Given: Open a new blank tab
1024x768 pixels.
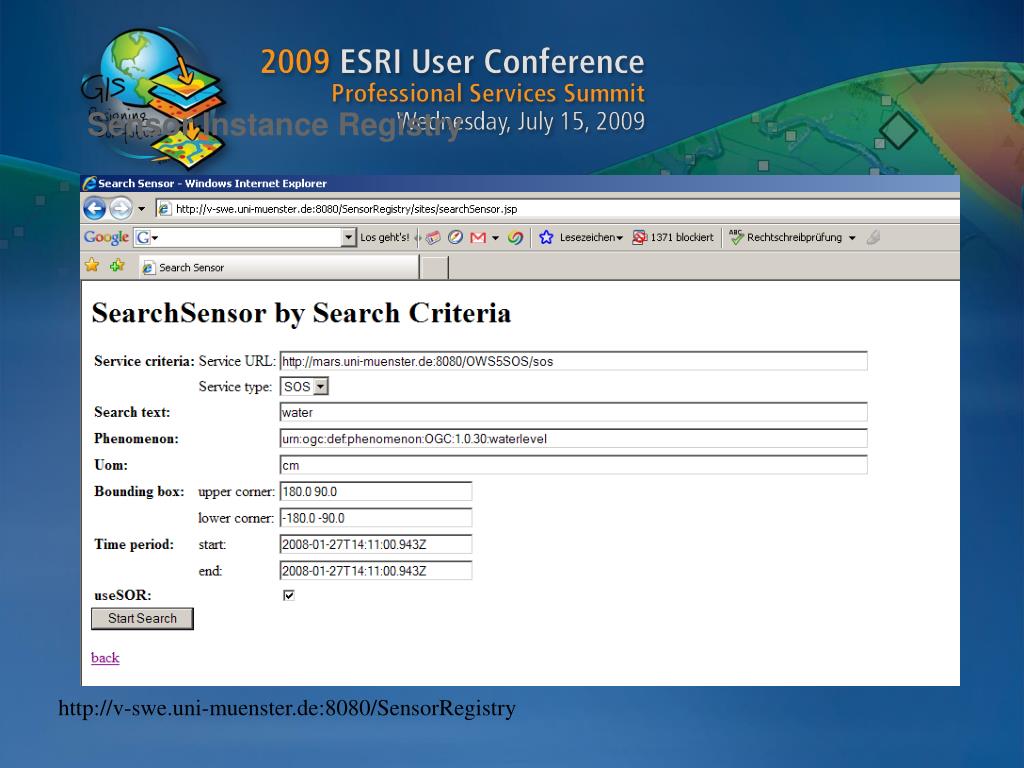Looking at the screenshot, I should [434, 268].
